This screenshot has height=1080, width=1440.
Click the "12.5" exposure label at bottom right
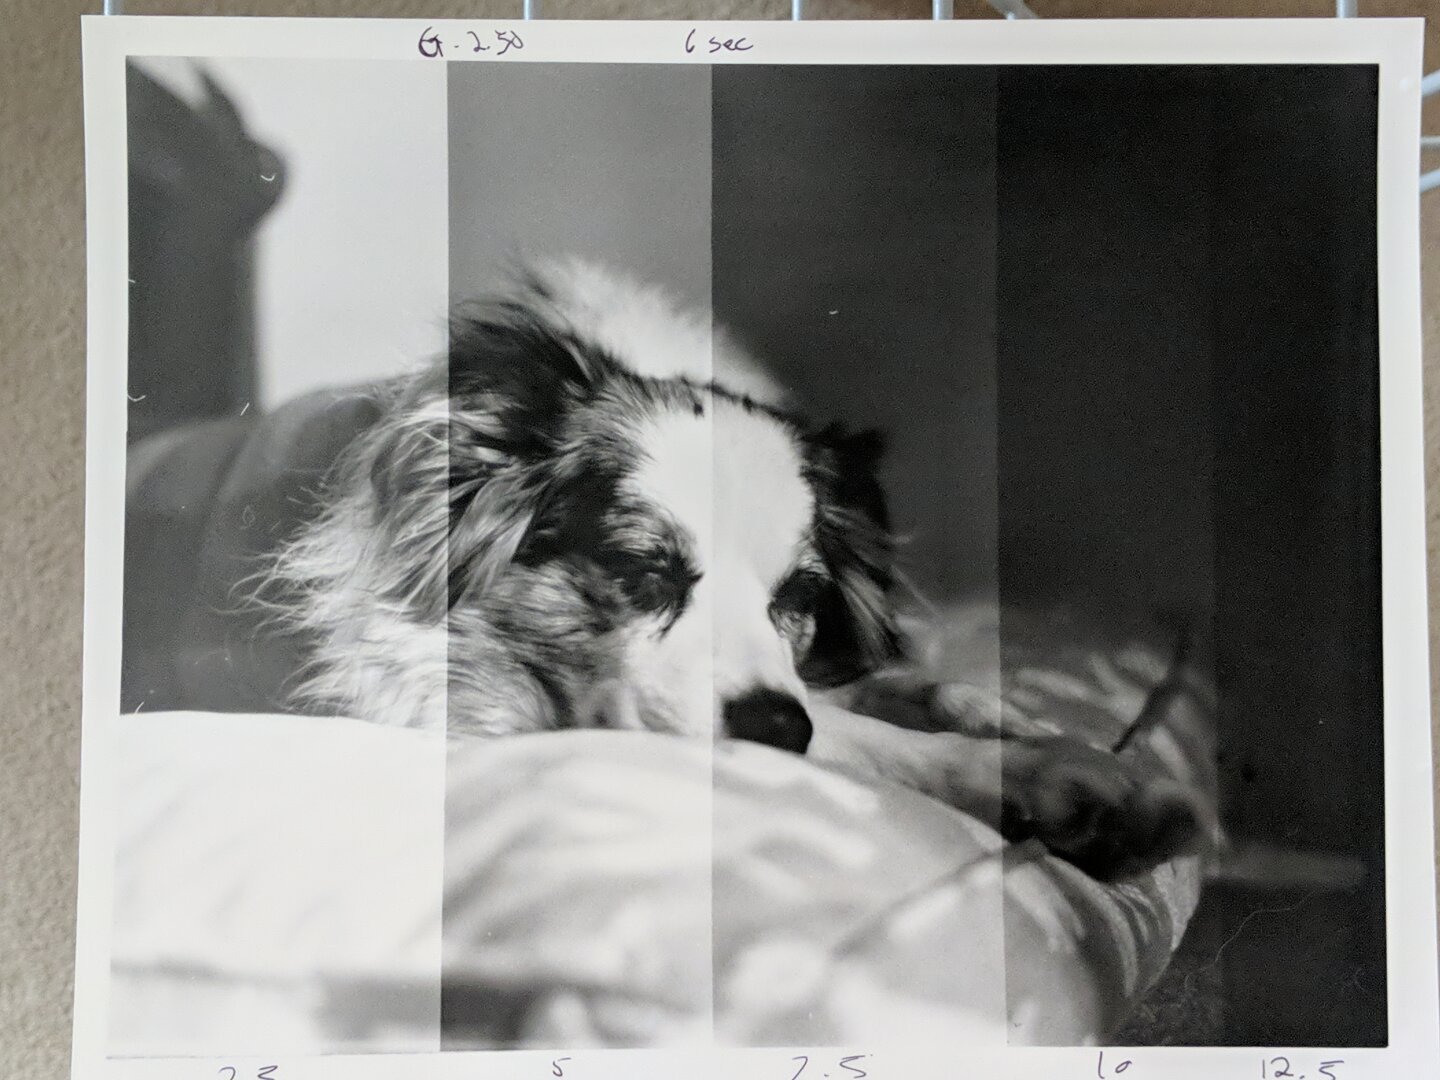[1302, 1066]
